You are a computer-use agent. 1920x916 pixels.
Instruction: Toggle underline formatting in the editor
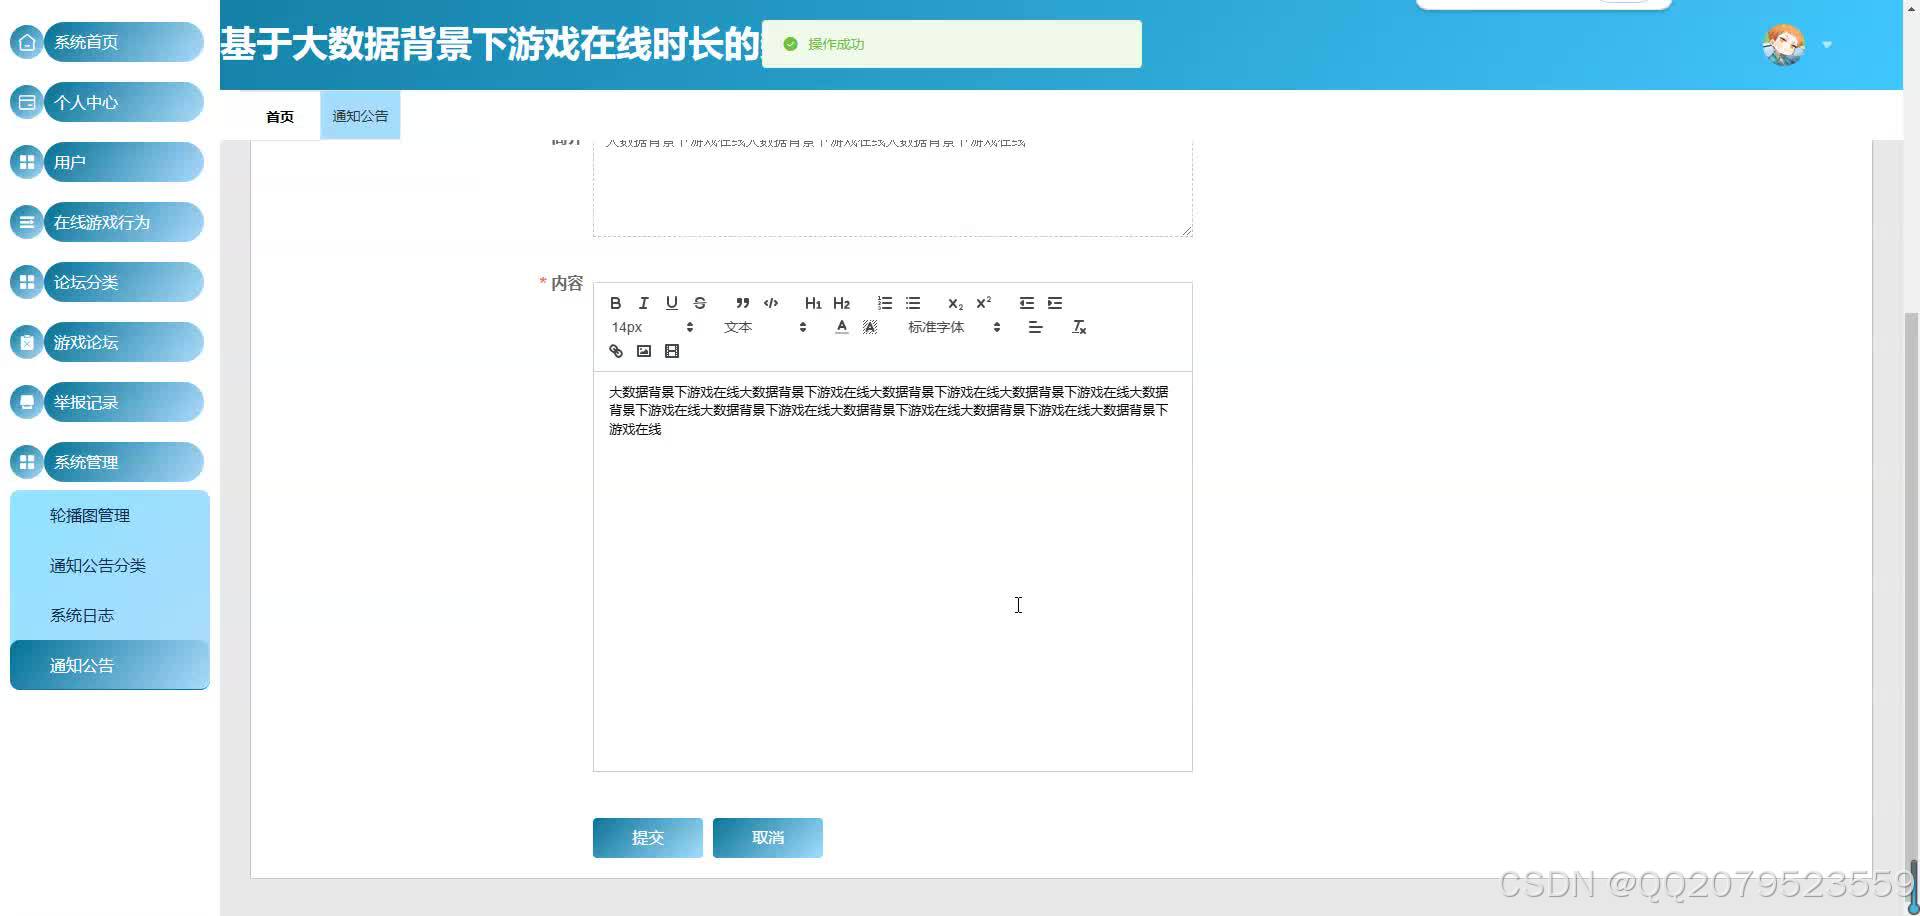click(672, 303)
